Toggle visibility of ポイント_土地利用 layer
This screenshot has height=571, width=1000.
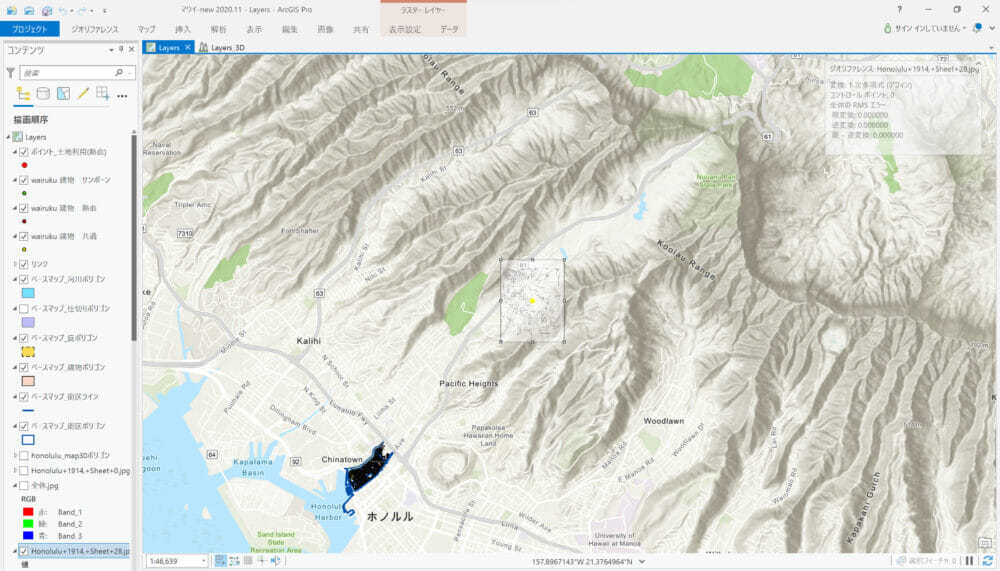[24, 152]
